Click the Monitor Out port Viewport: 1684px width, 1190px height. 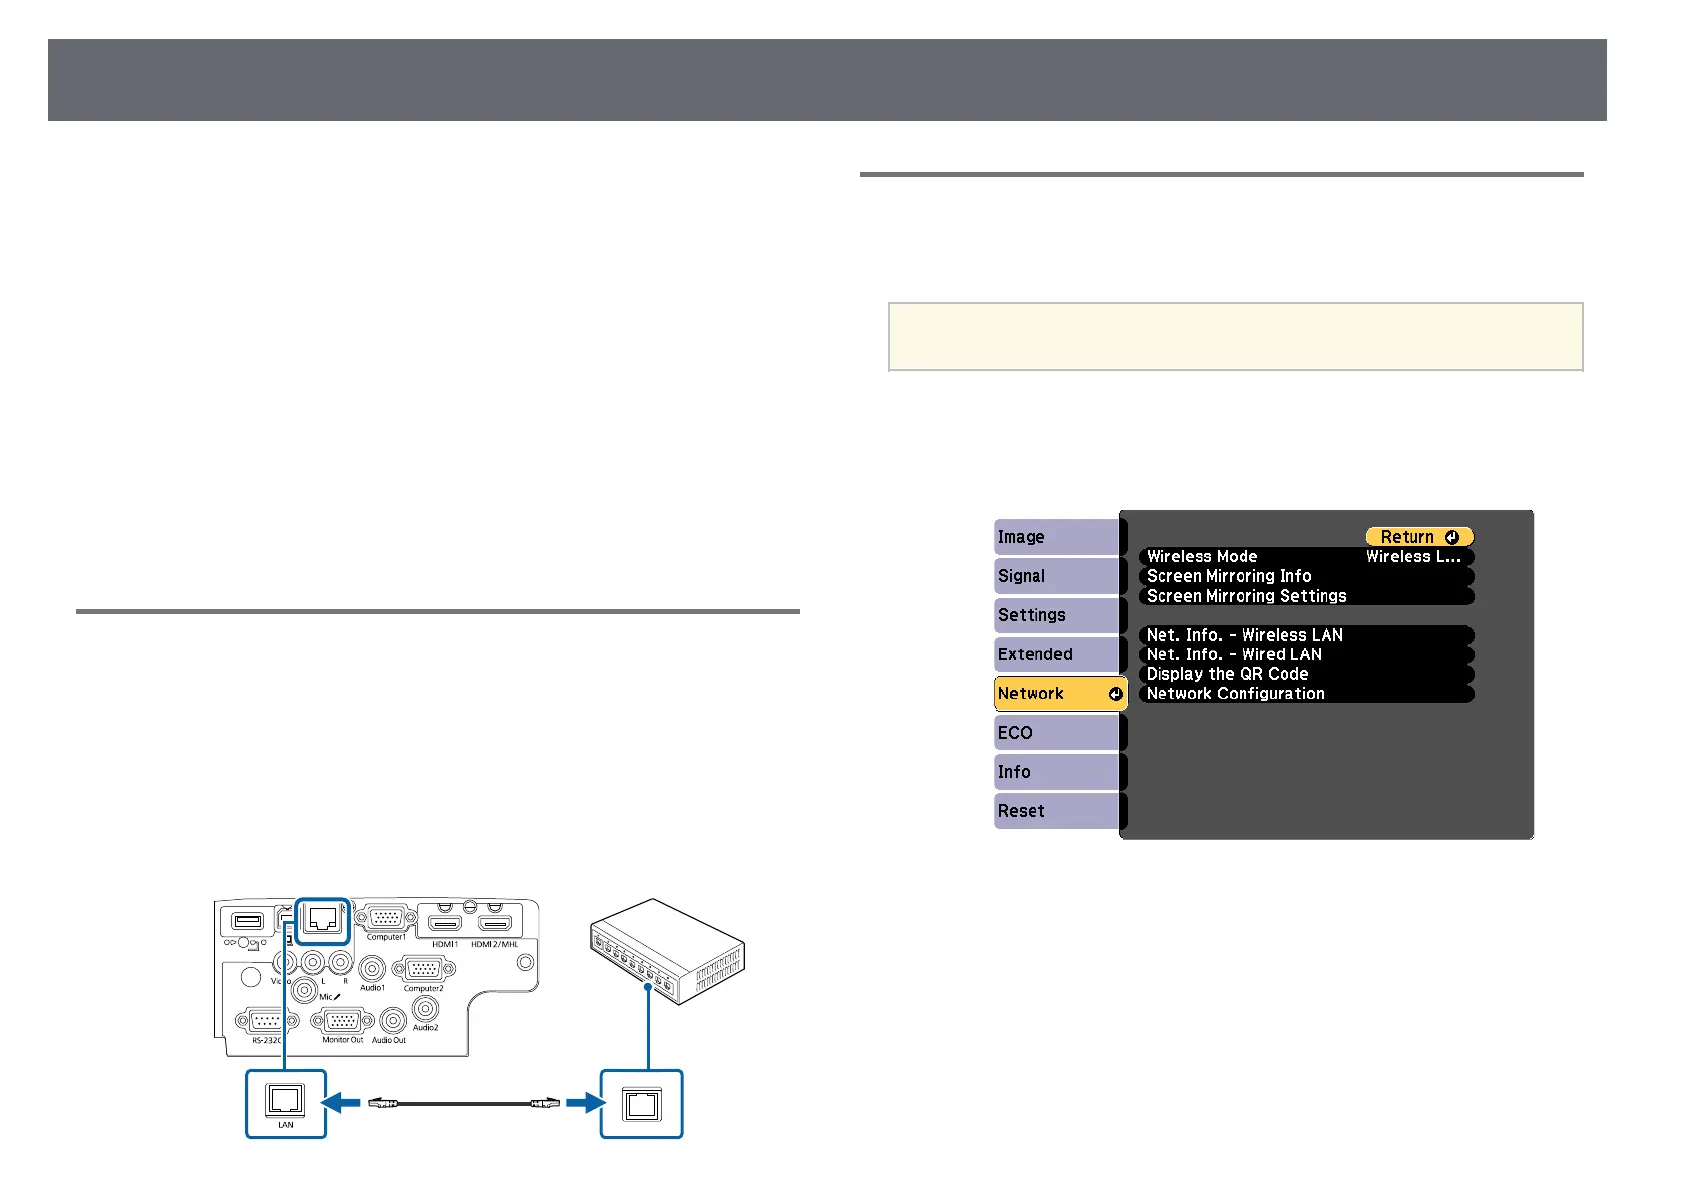(343, 1021)
